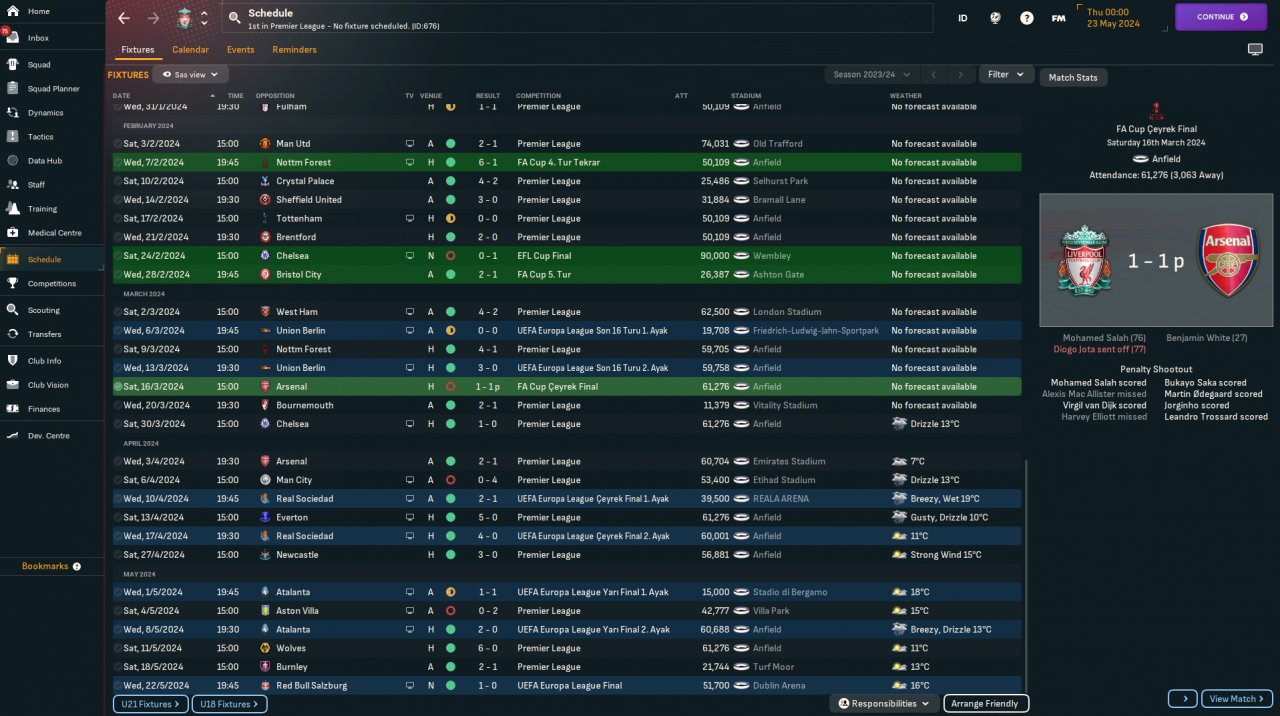Viewport: 1280px width, 716px height.
Task: Sort fixtures by the DATE column header
Action: point(122,96)
